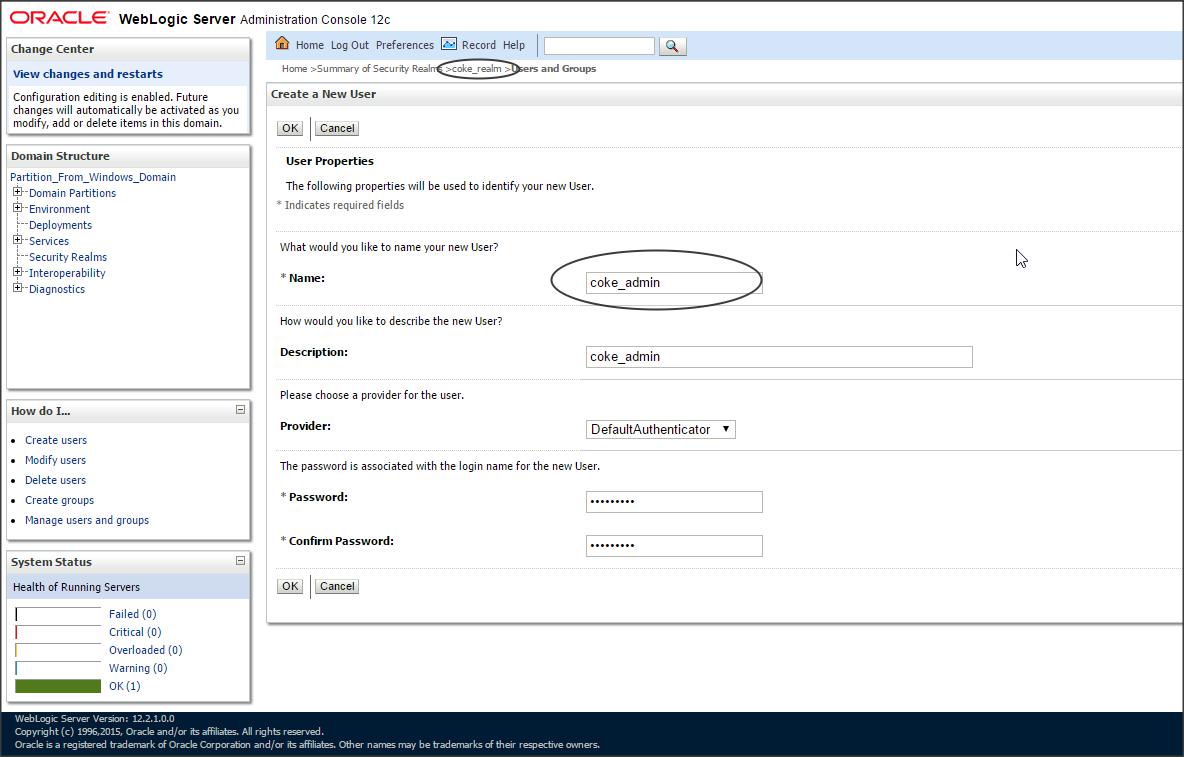Viewport: 1184px width, 757px height.
Task: Click Overloaded (0) status link
Action: click(x=146, y=651)
